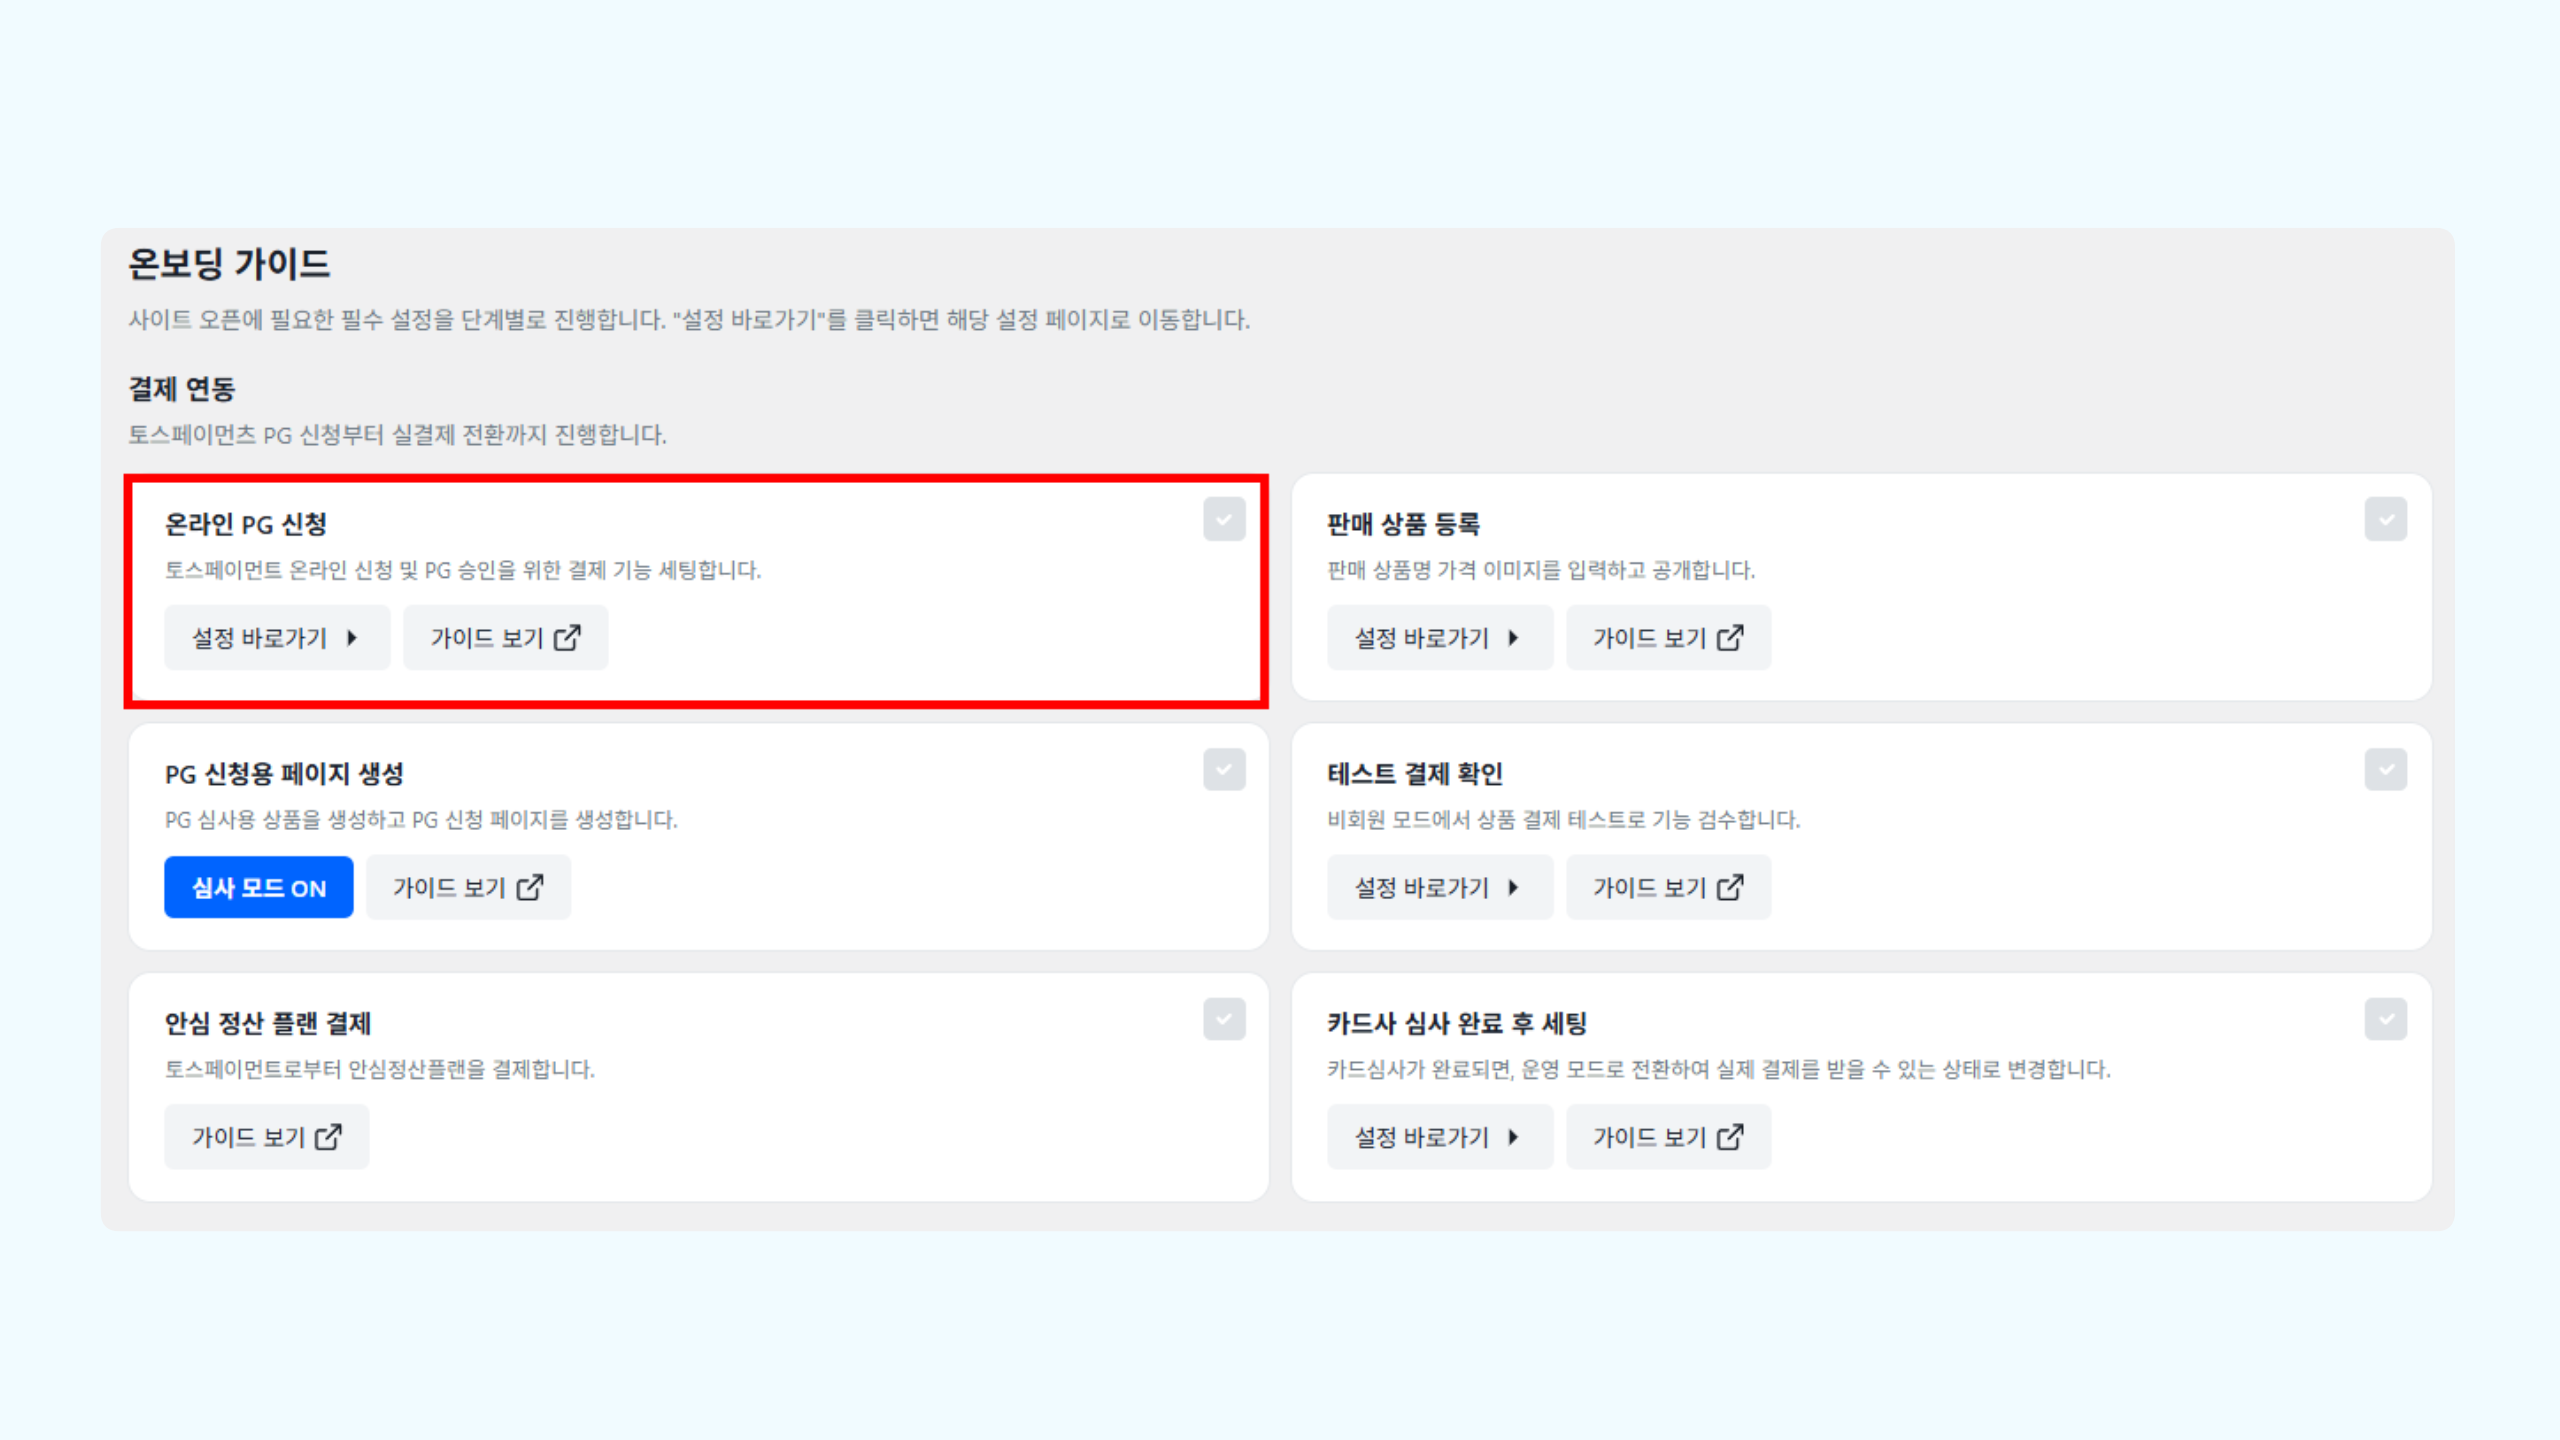
Task: Click the 결제 연동 section heading
Action: click(x=181, y=389)
